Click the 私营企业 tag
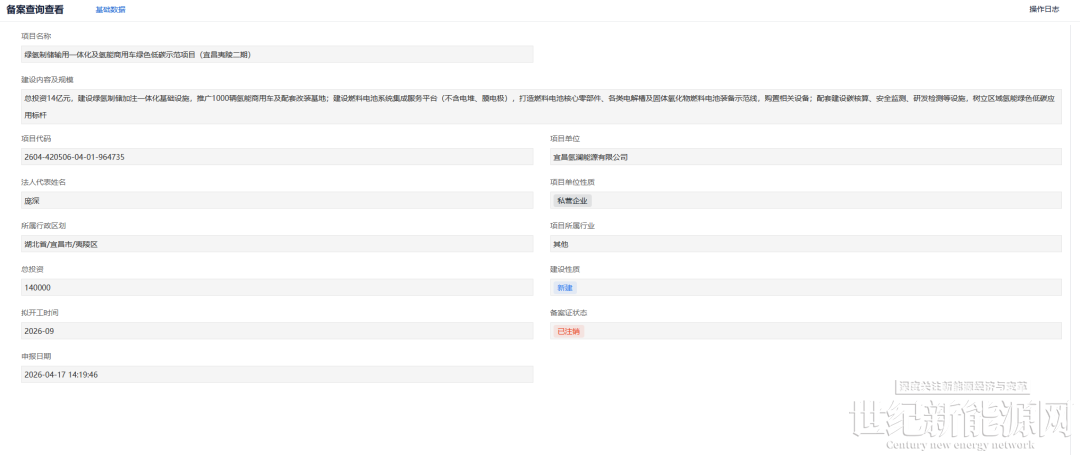Screen dimensions: 1080x455 click(x=573, y=201)
